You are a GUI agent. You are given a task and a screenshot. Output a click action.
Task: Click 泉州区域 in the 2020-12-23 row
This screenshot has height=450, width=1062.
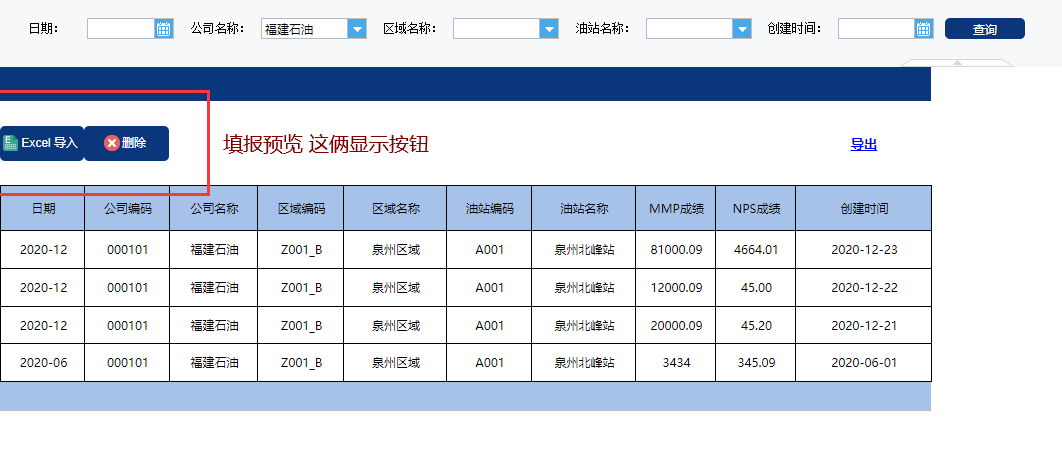point(396,249)
